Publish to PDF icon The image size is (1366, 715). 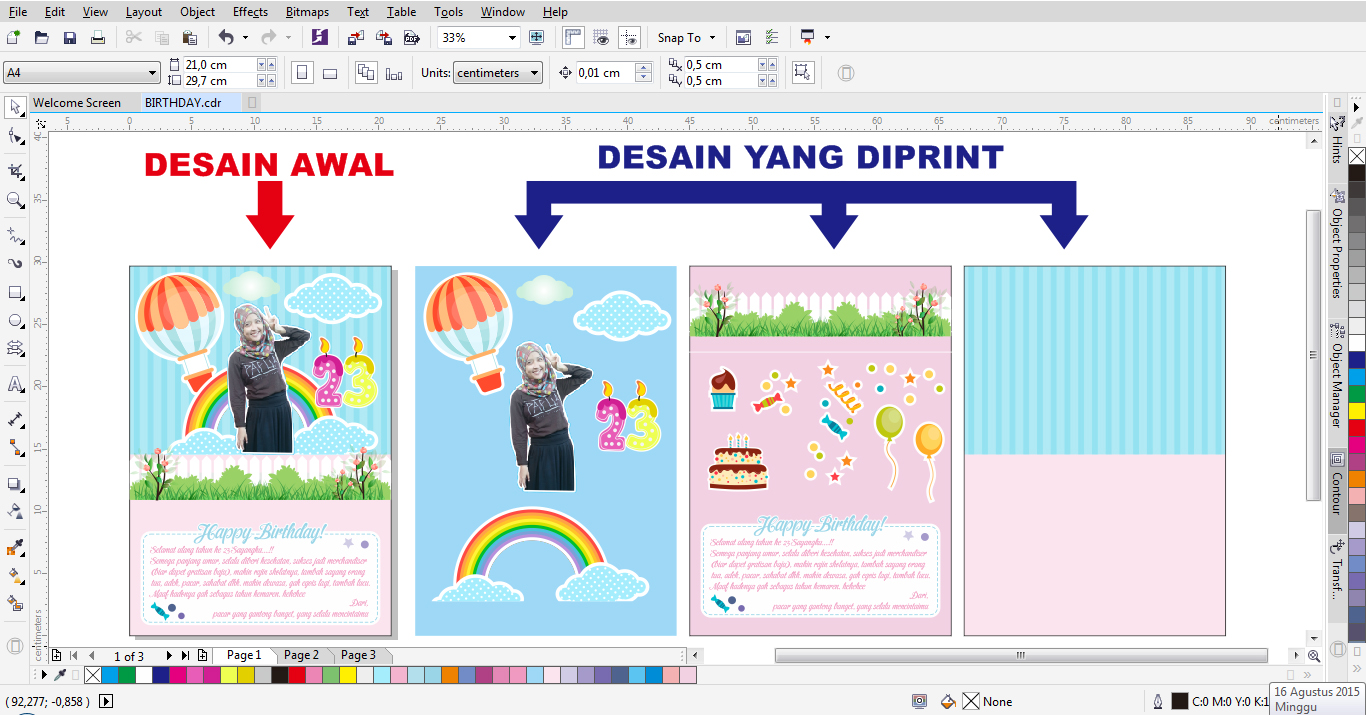tap(411, 38)
